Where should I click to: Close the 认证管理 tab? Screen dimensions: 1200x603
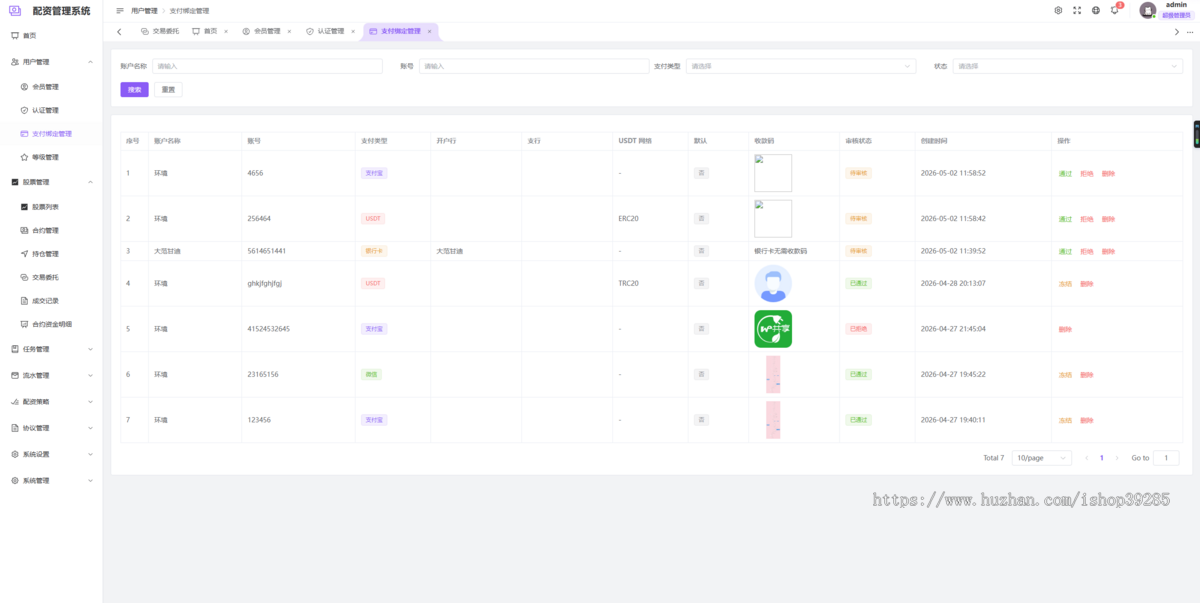point(353,31)
